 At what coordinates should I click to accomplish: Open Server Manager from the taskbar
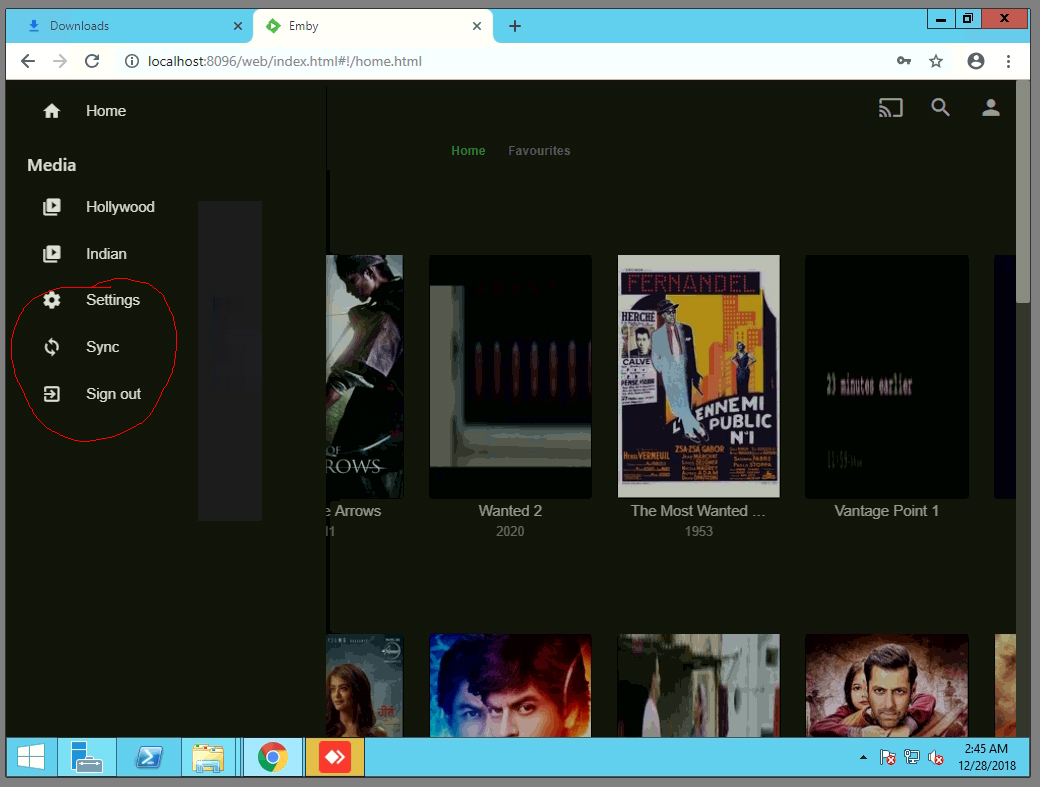click(87, 757)
